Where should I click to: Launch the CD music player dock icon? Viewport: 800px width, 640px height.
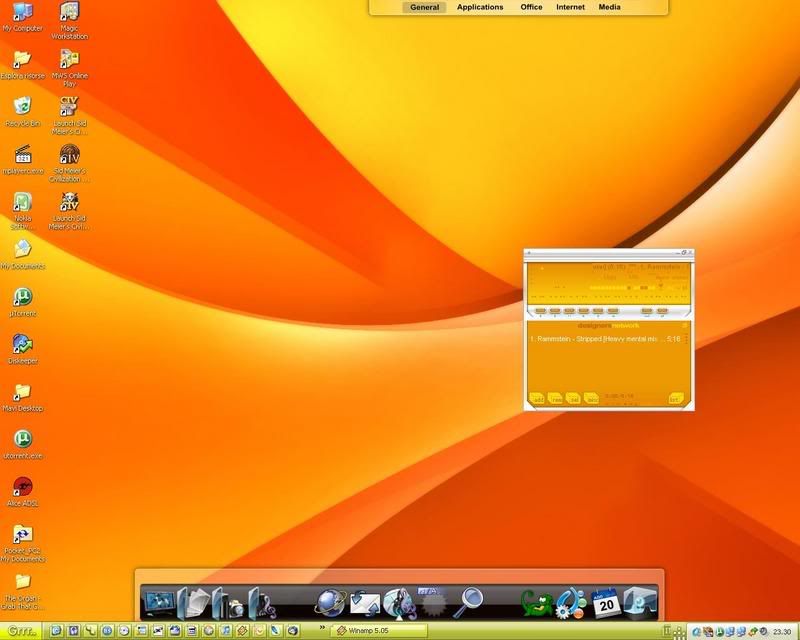tap(399, 603)
